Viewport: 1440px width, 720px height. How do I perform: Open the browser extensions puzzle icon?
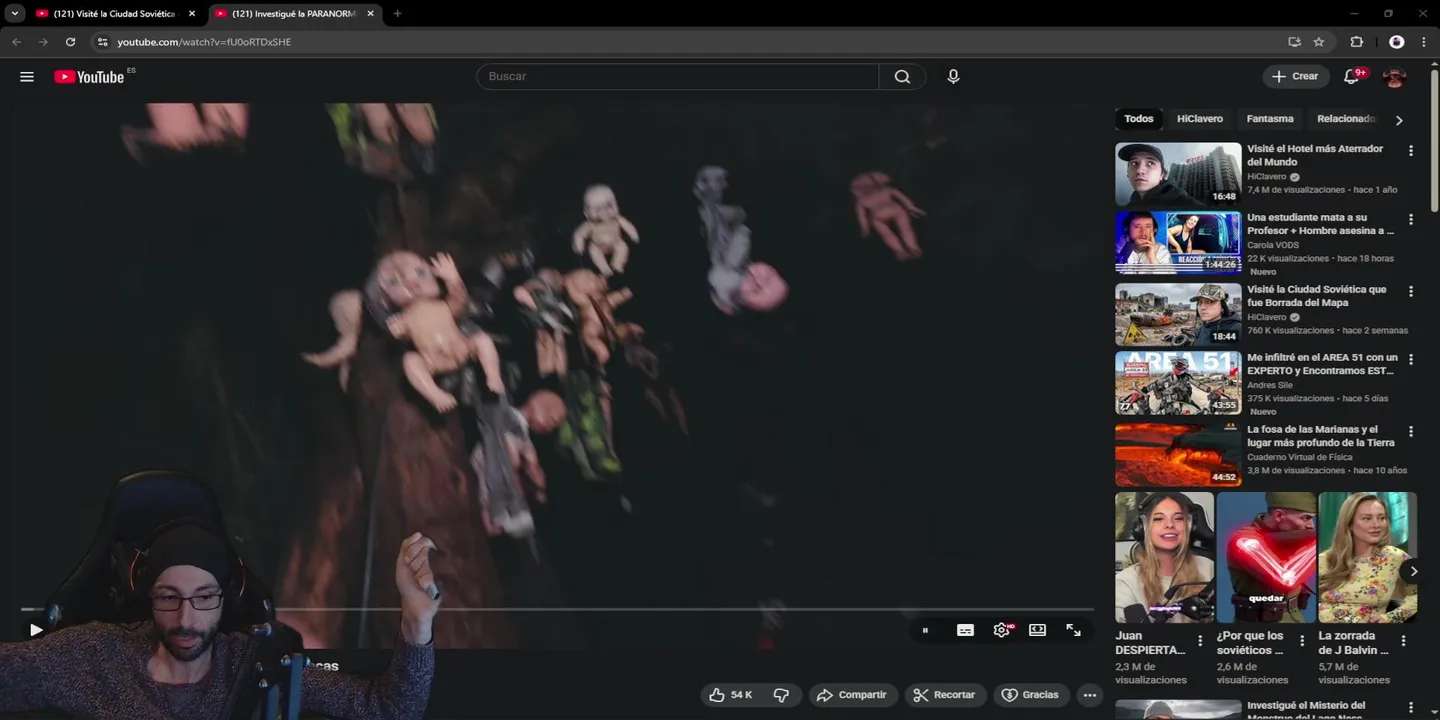(1356, 42)
